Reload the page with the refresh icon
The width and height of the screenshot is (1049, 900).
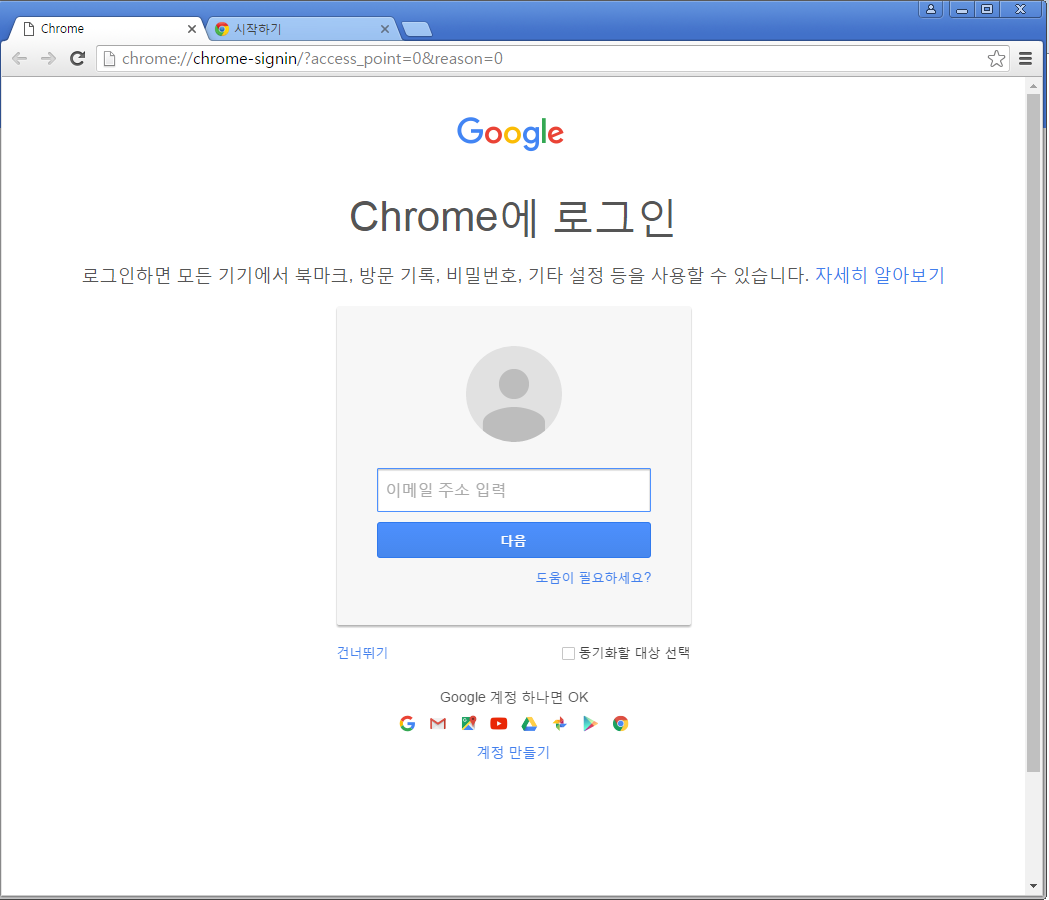click(78, 58)
